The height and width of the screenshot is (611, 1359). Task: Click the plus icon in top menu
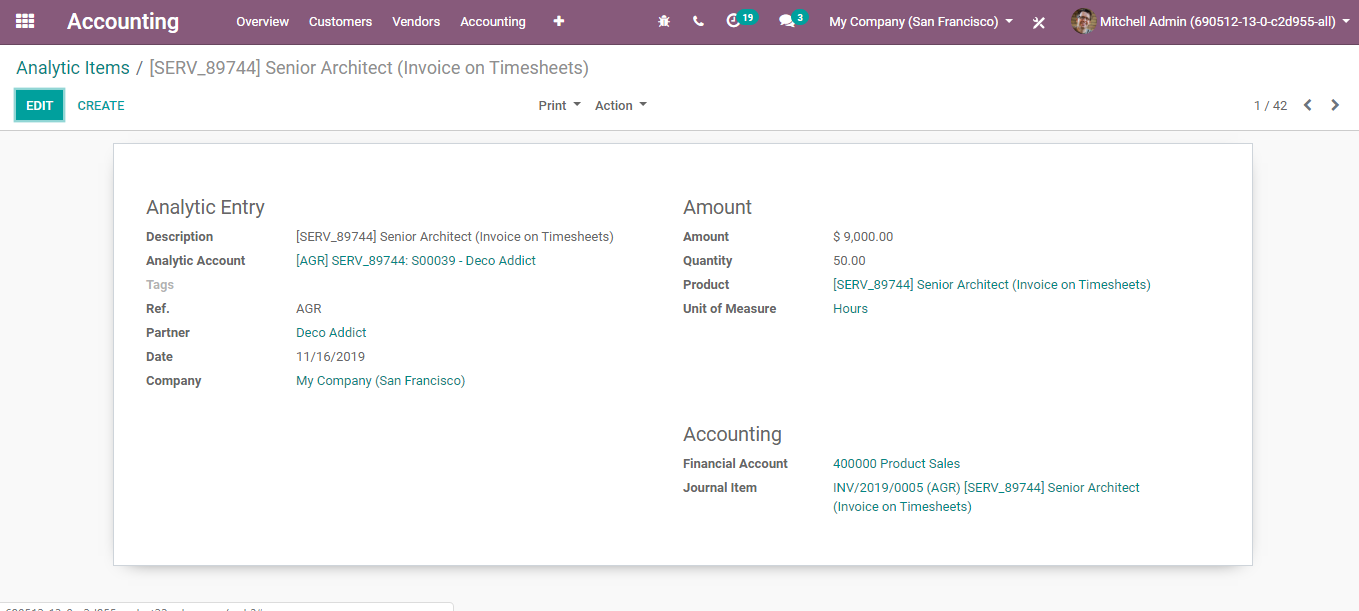point(558,21)
